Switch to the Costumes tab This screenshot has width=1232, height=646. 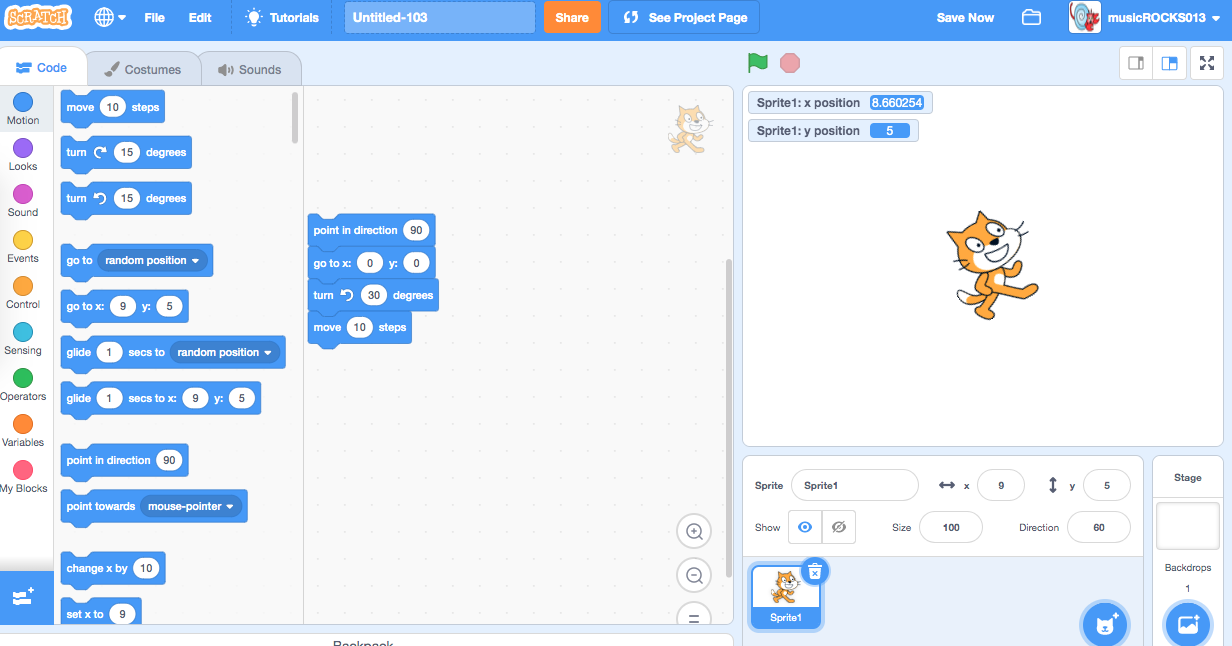pyautogui.click(x=143, y=69)
